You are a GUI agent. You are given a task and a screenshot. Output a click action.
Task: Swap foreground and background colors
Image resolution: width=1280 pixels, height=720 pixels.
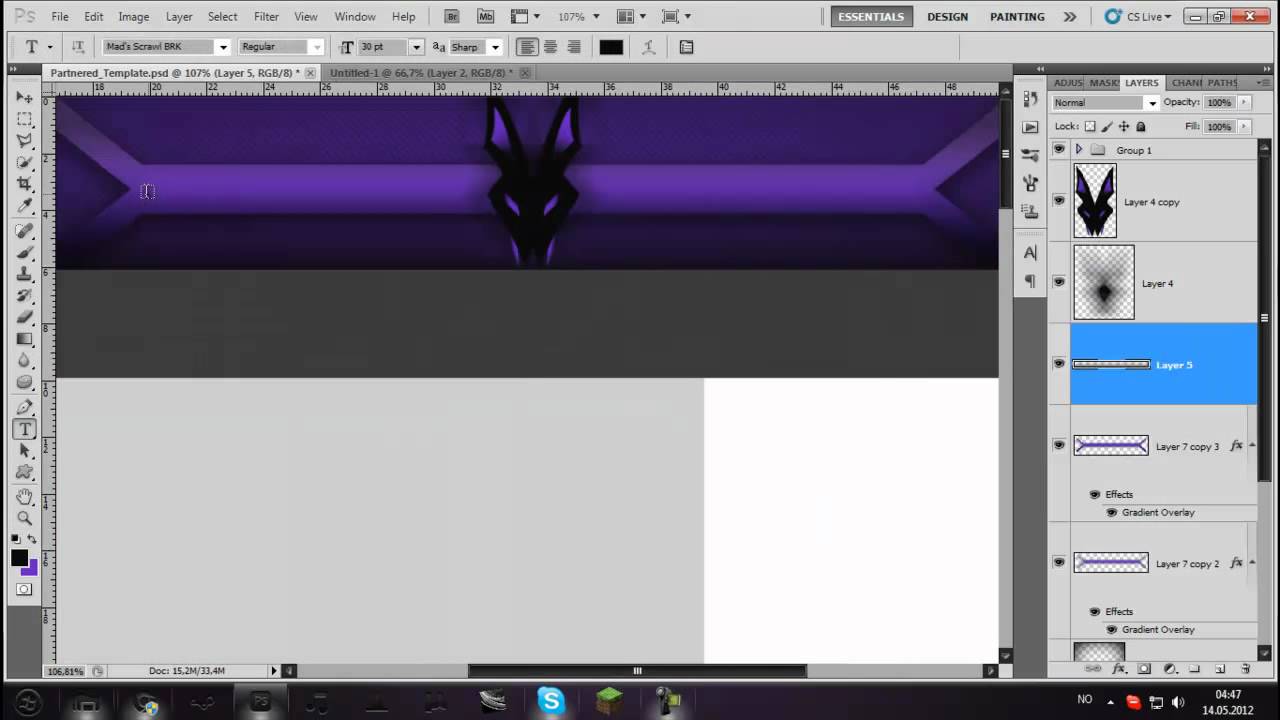click(x=32, y=540)
